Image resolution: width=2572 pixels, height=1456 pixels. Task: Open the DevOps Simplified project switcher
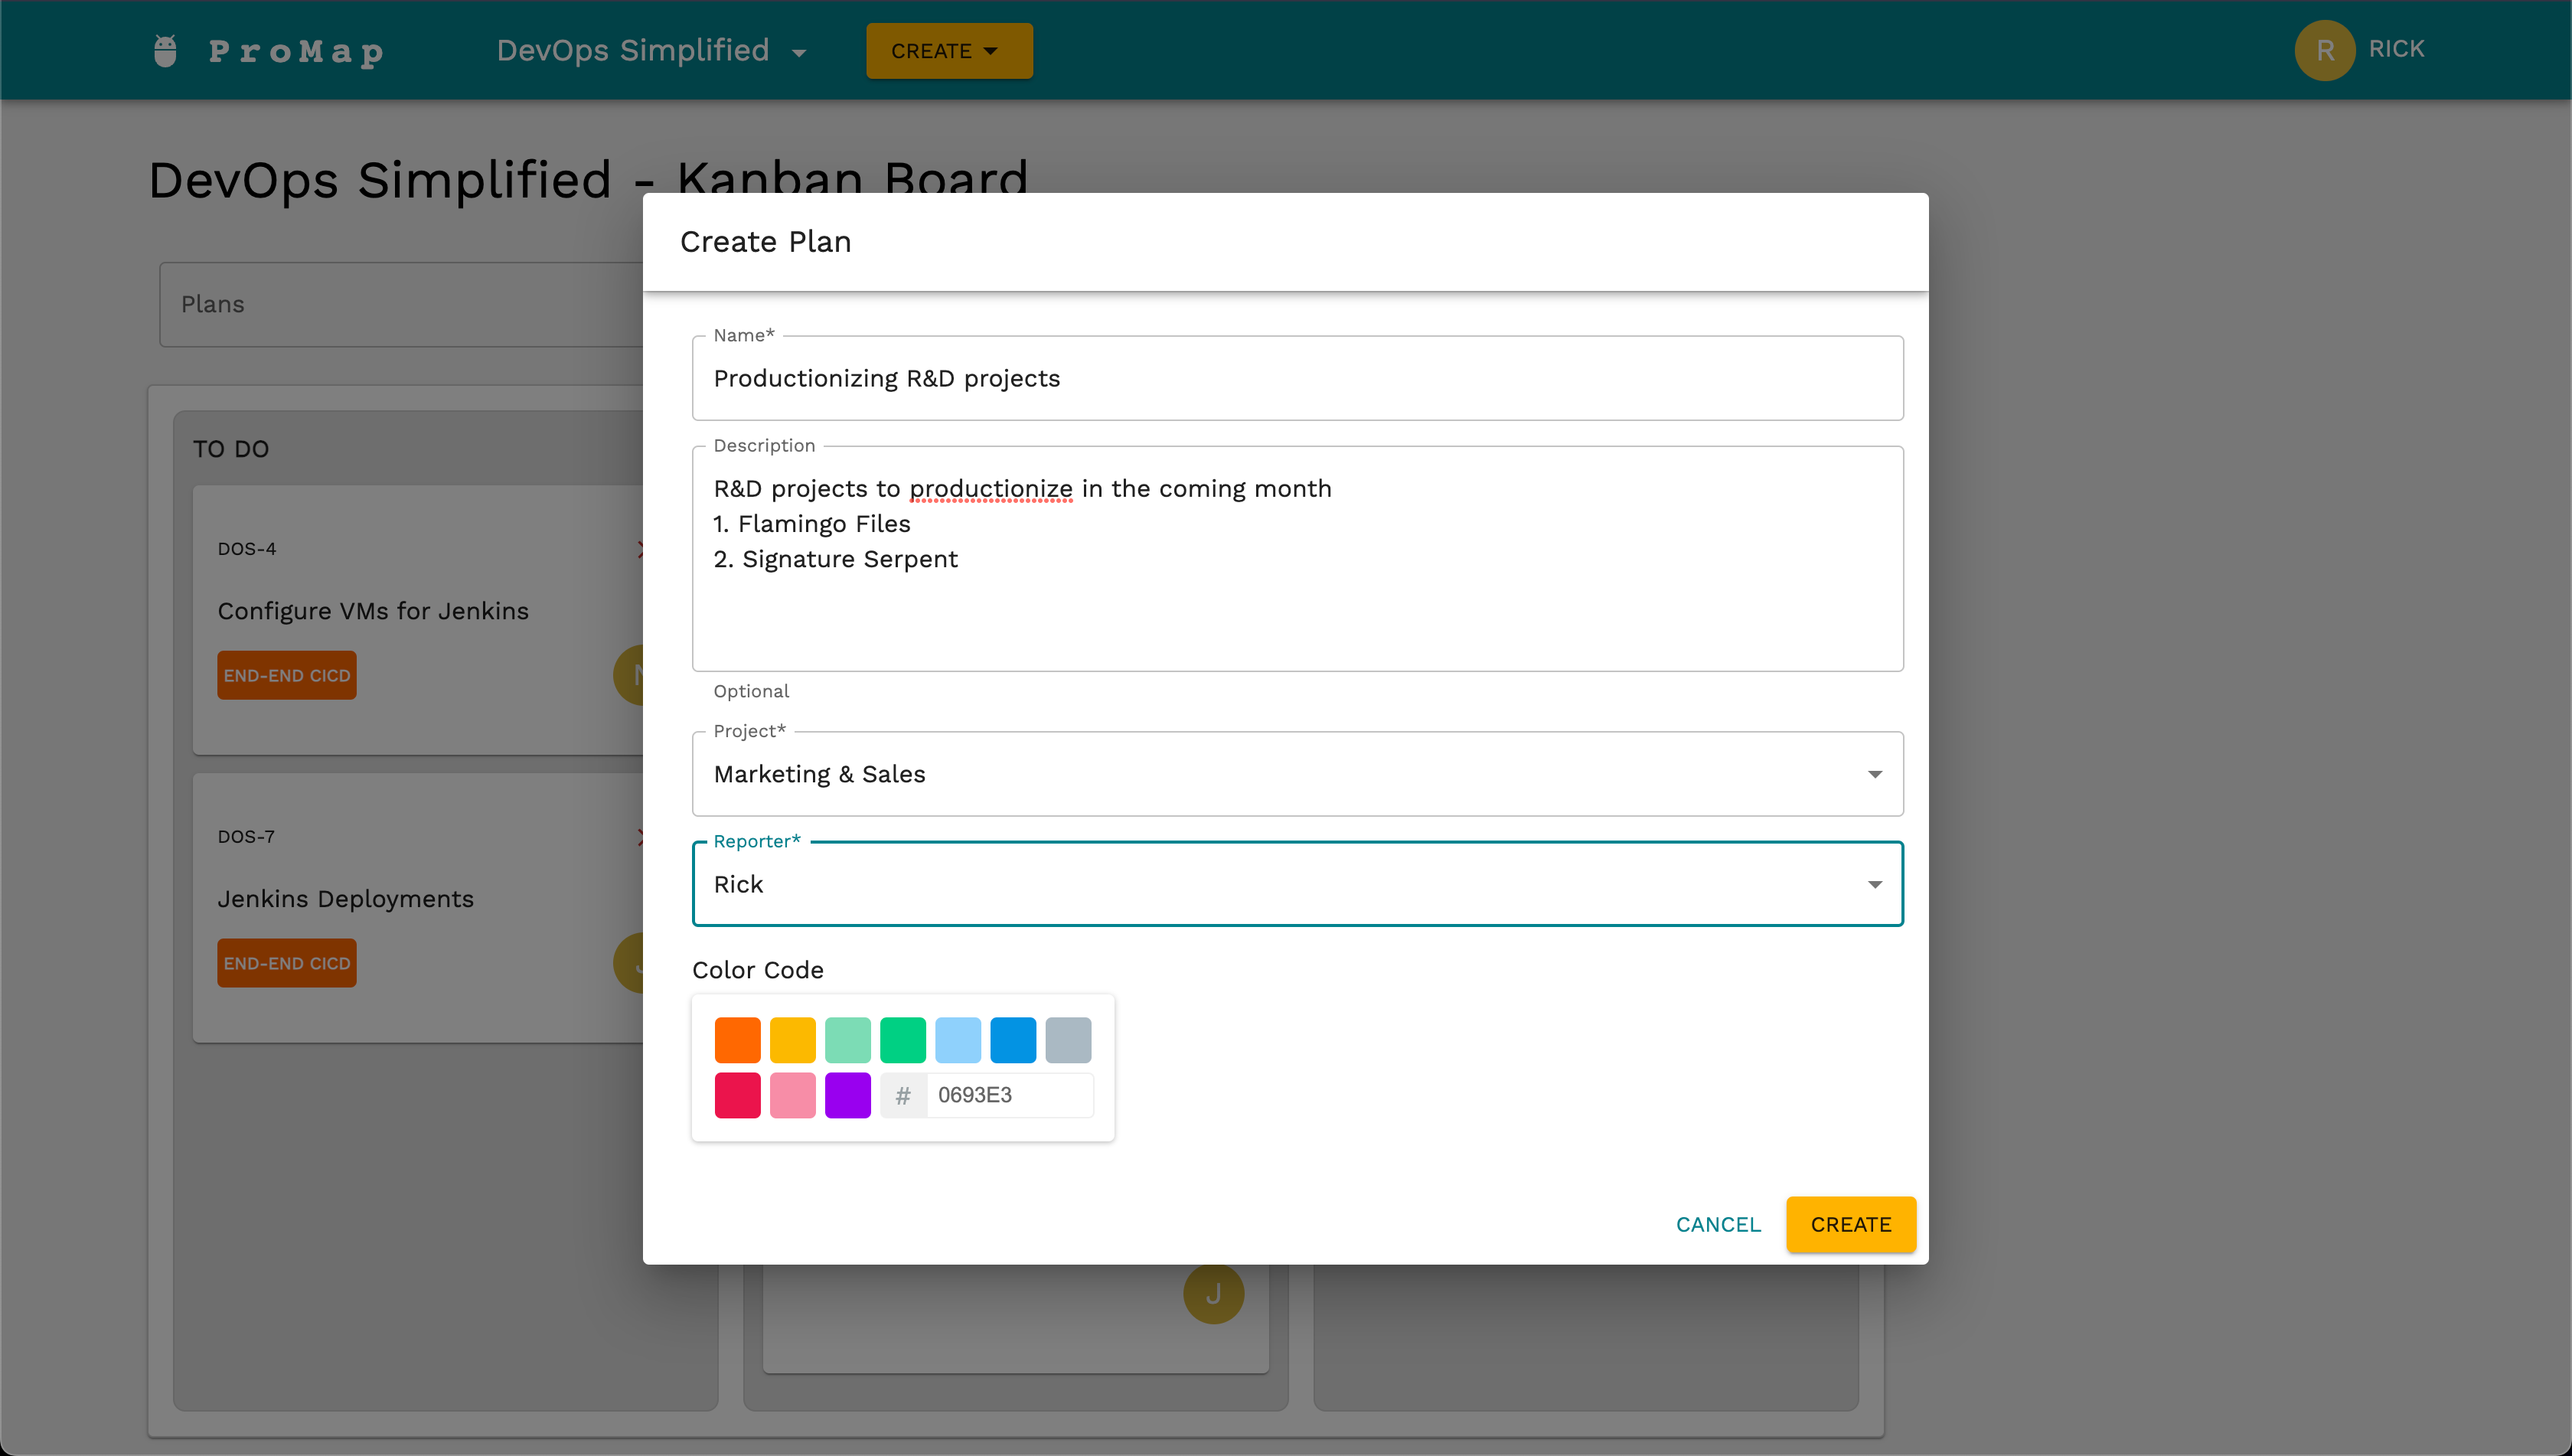point(651,51)
